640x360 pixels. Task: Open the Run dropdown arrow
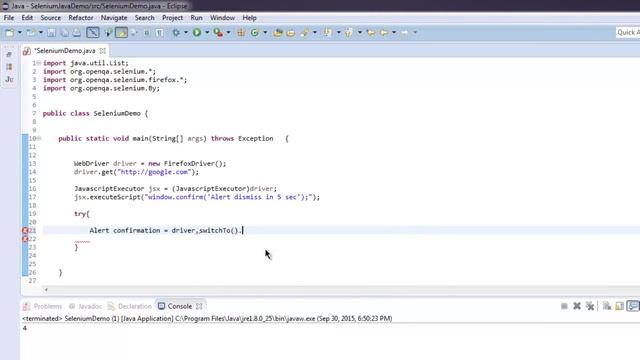(x=207, y=32)
